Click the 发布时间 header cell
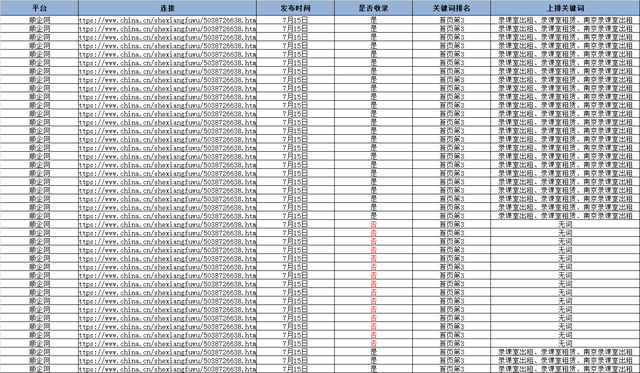Image resolution: width=640 pixels, height=373 pixels. [x=296, y=8]
